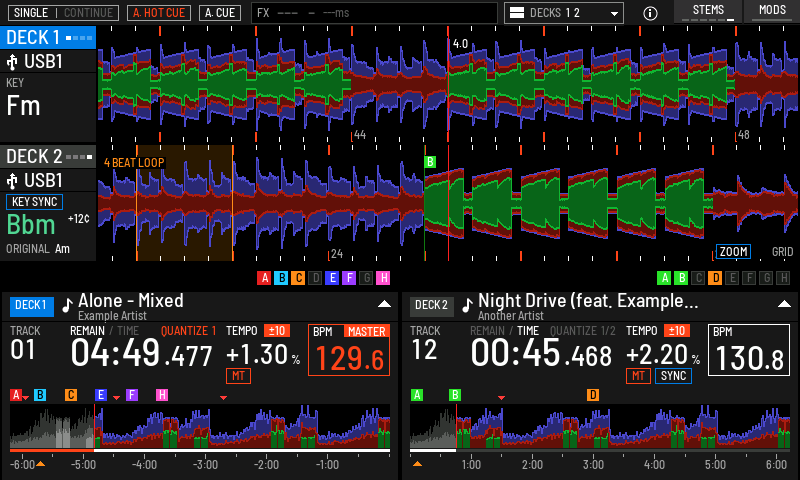This screenshot has height=480, width=800.
Task: Select Deck 2 green hot cue B in row
Action: [681, 278]
